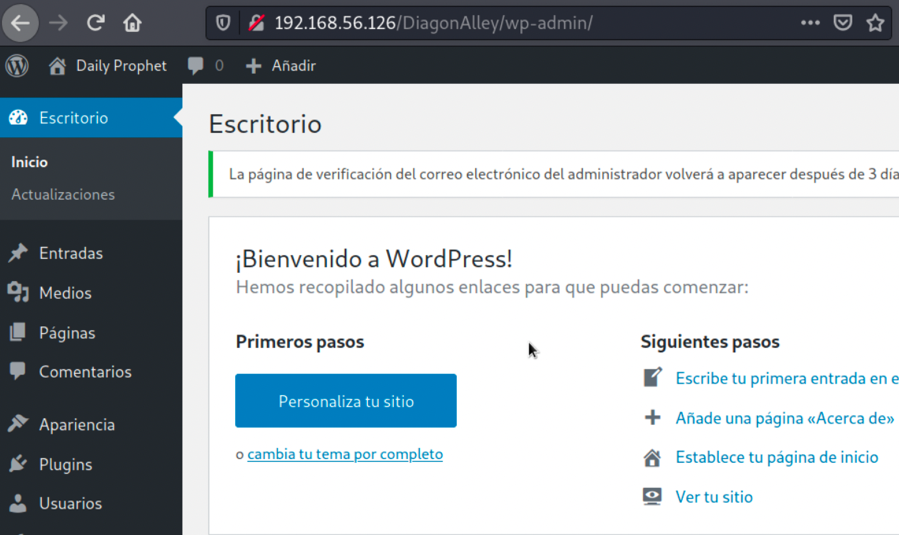Save the page to Pocket
Image resolution: width=899 pixels, height=535 pixels.
[x=843, y=23]
